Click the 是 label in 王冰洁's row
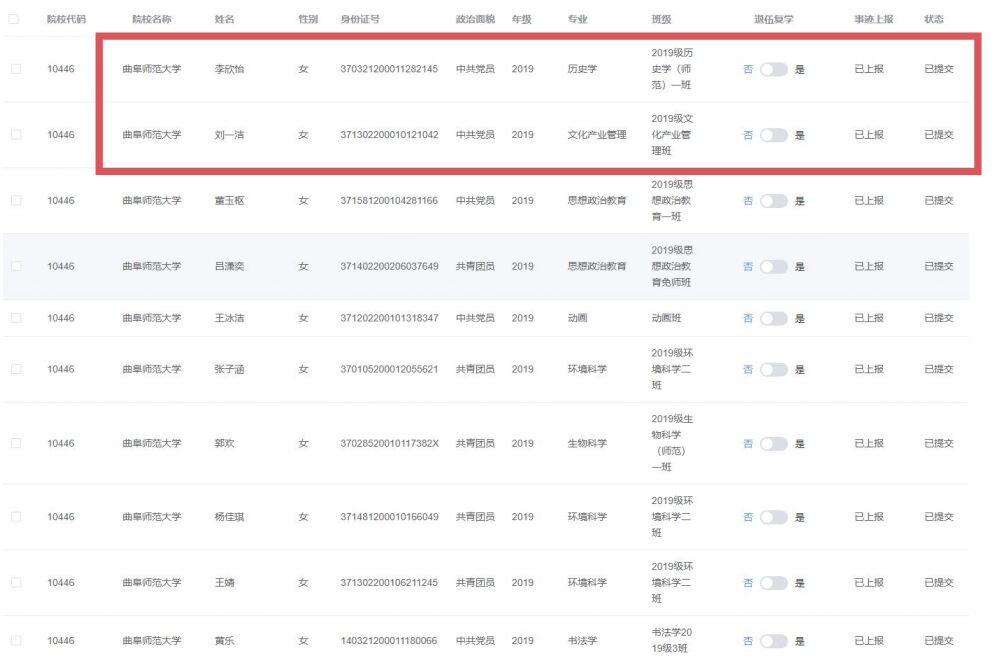Screen dimensions: 992x660 point(799,318)
